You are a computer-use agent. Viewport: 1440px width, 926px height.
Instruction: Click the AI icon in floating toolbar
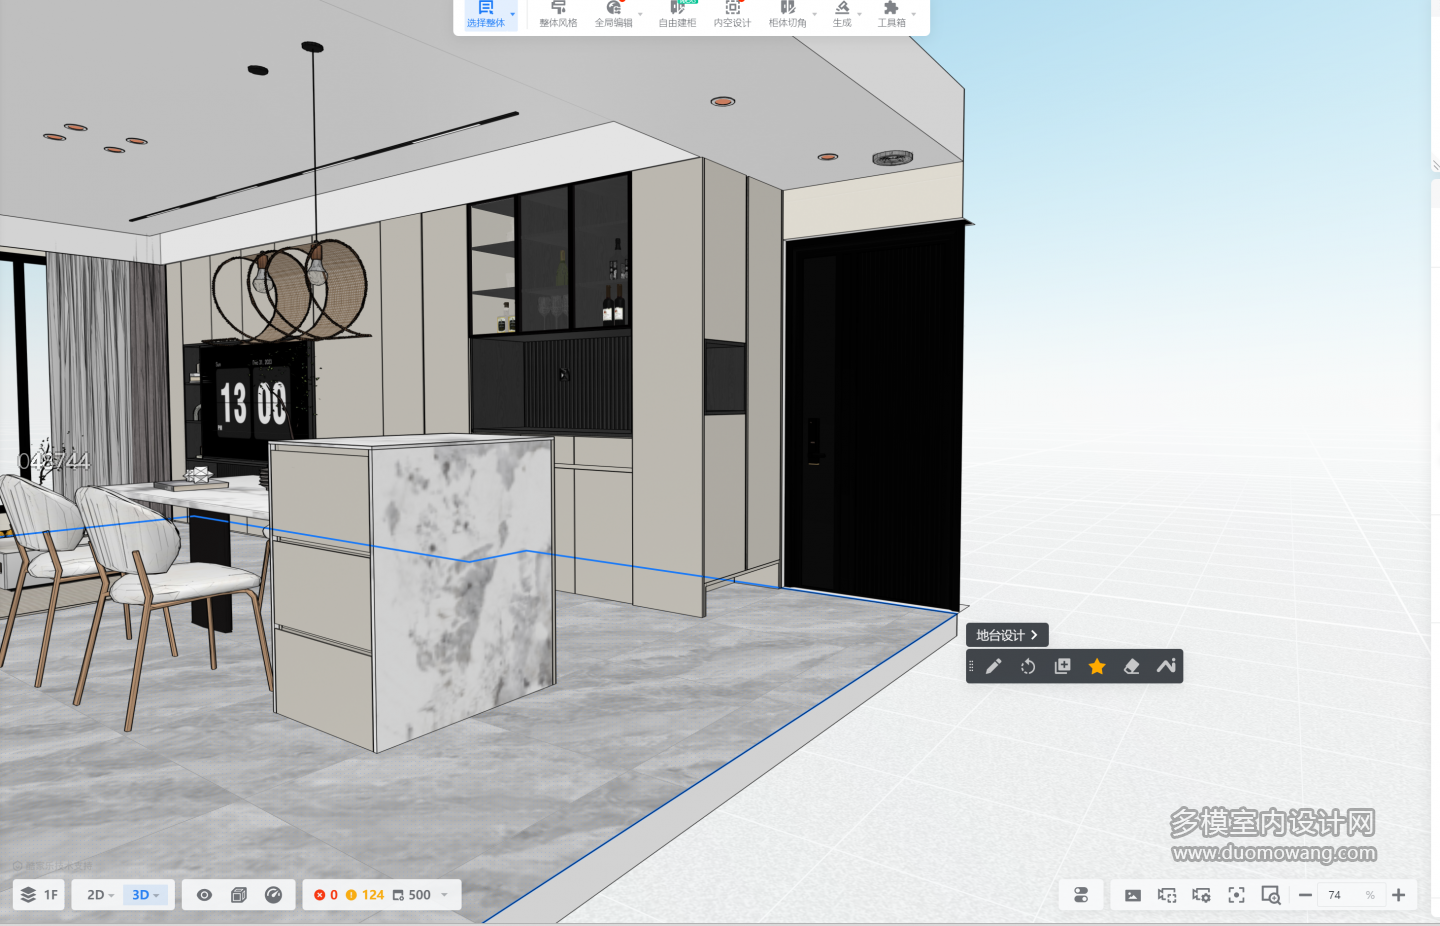(1166, 667)
